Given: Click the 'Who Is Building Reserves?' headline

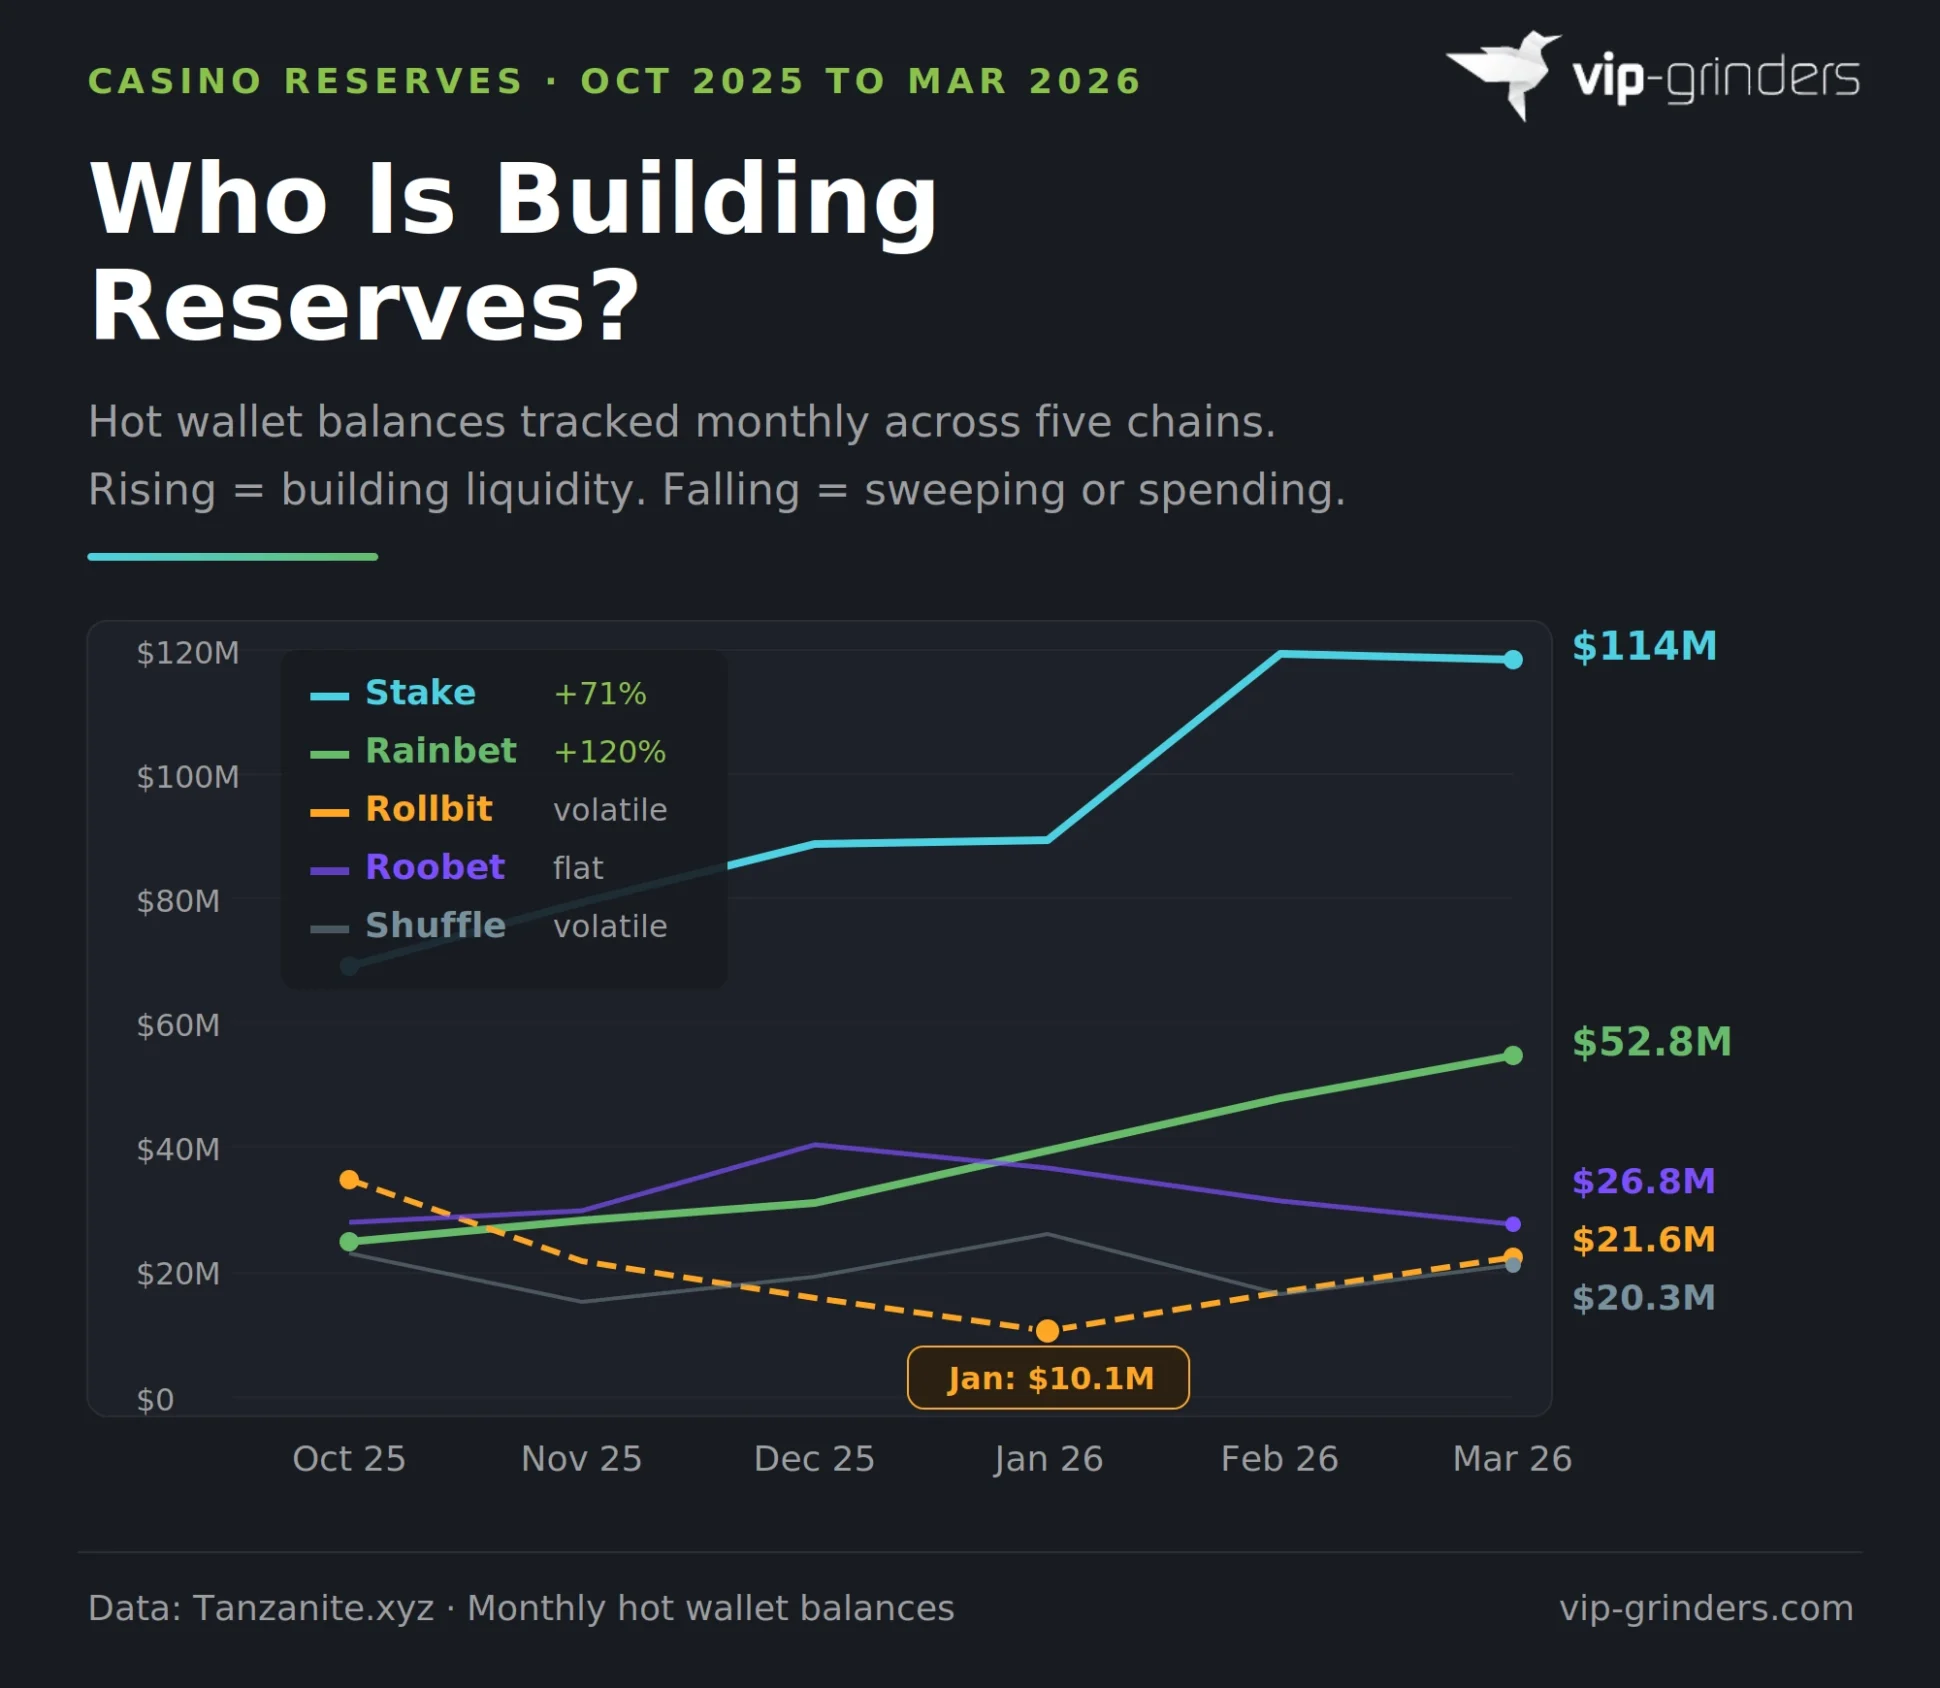Looking at the screenshot, I should (x=514, y=251).
